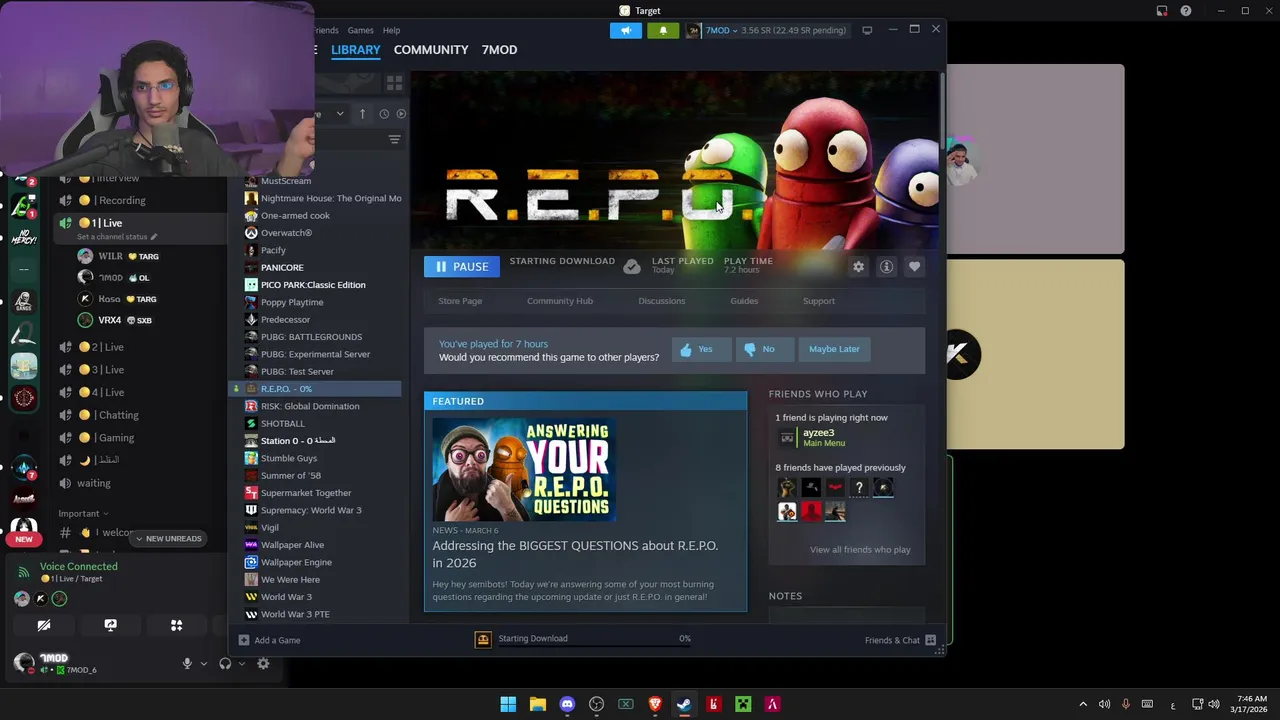Favorite R.E.P.O. with the heart icon

[x=914, y=267]
